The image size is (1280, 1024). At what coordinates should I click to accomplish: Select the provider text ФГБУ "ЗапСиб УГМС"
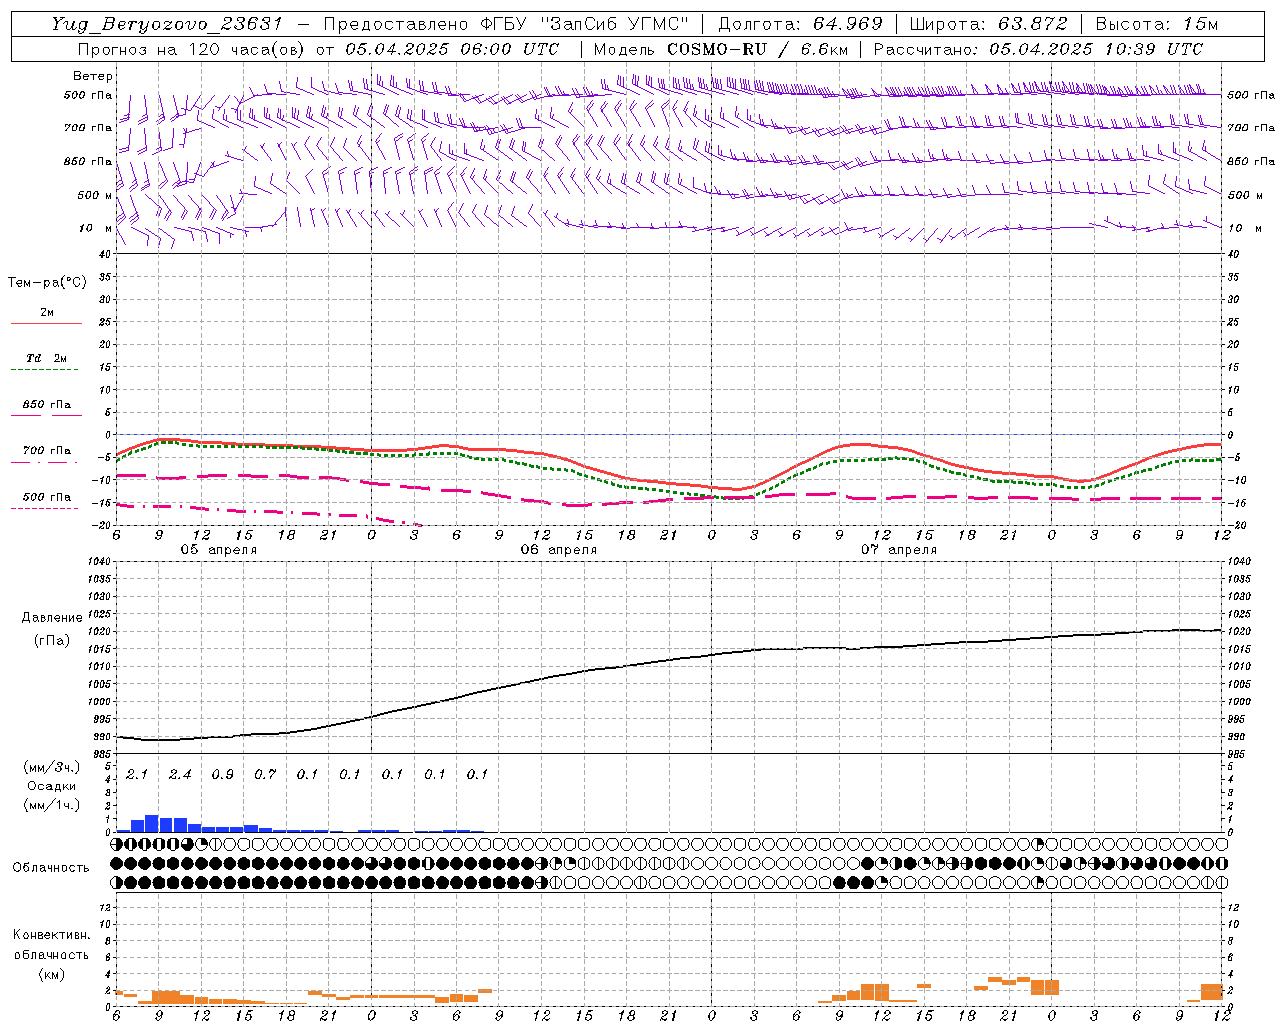(585, 24)
